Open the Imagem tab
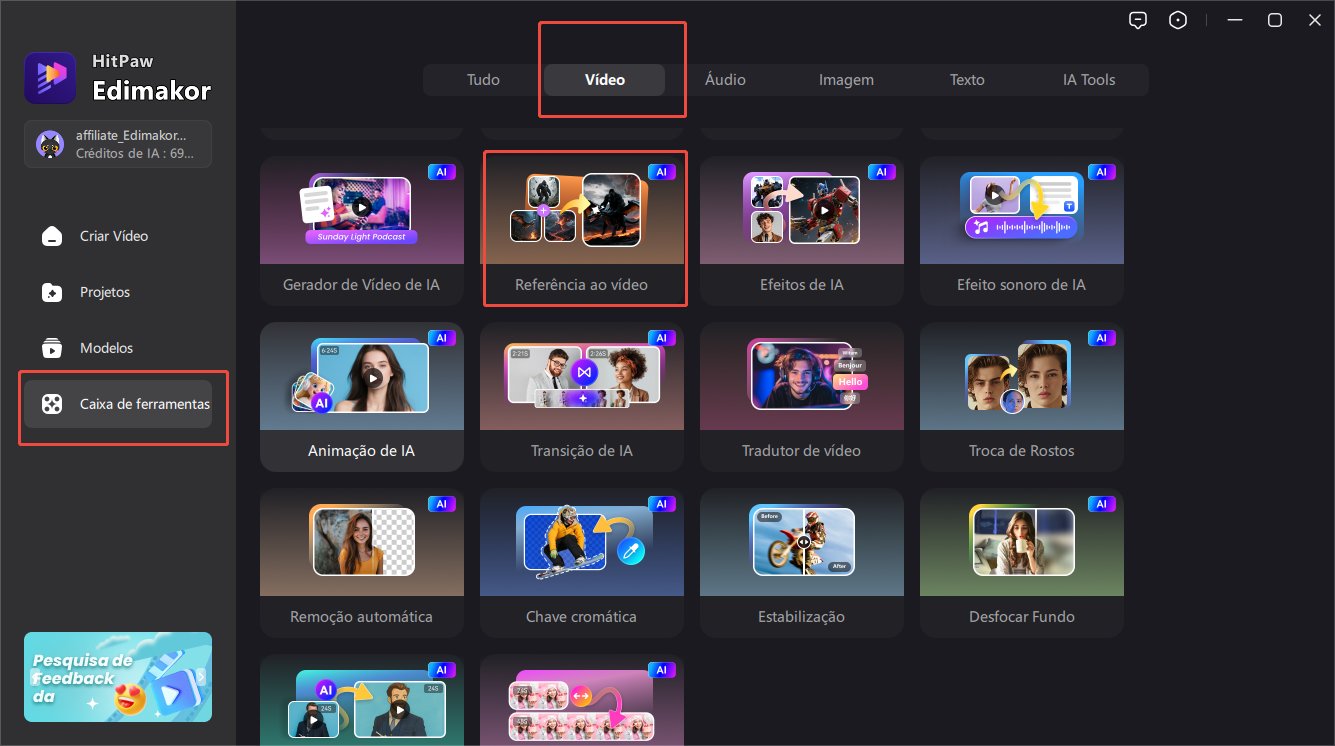This screenshot has height=746, width=1335. [846, 80]
